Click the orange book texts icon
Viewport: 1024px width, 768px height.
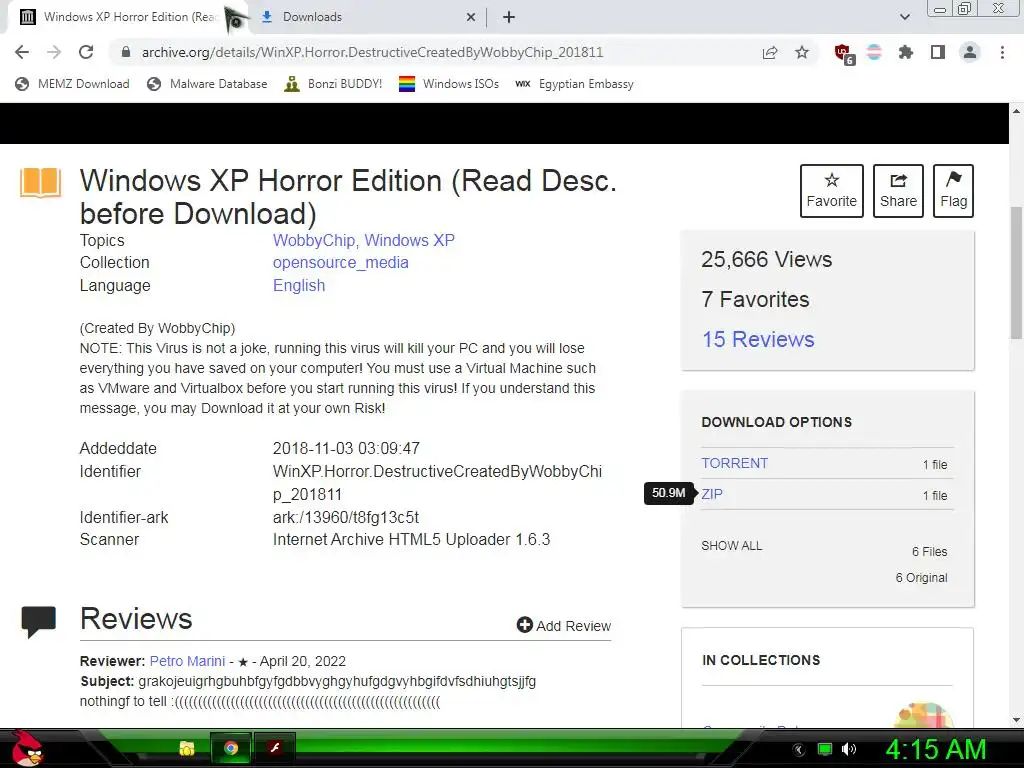pos(40,182)
